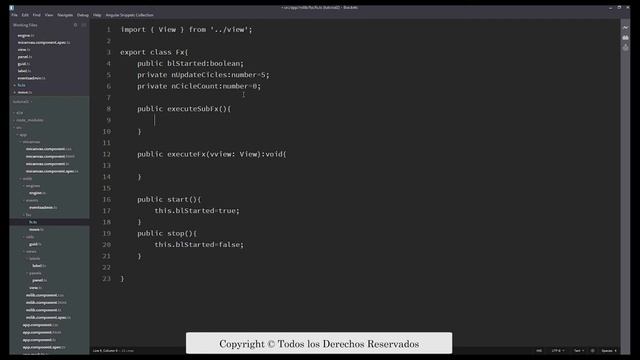Open the File menu

pos(14,15)
